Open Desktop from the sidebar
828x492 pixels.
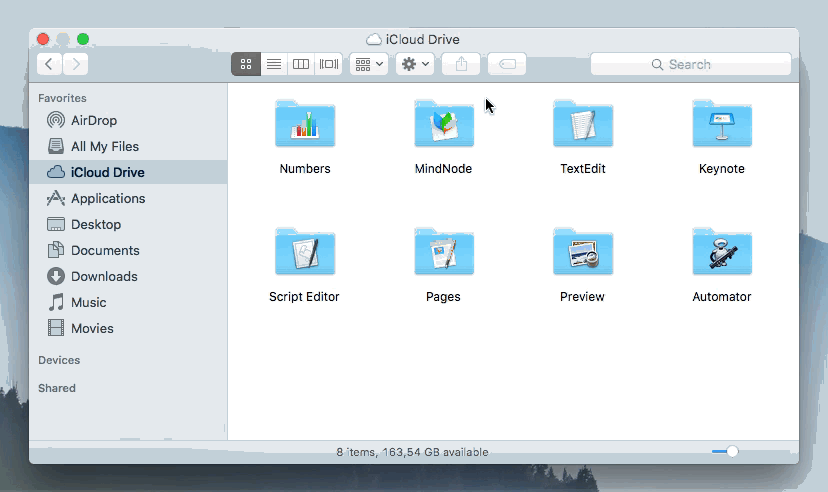[x=128, y=224]
